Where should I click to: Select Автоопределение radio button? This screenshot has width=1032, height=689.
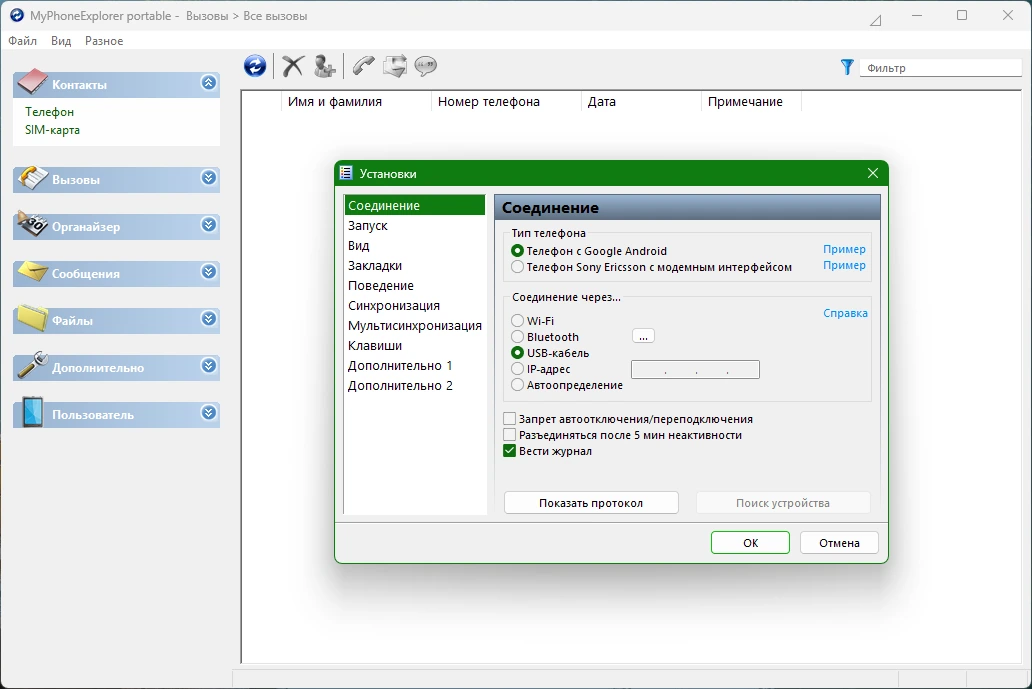coord(517,385)
